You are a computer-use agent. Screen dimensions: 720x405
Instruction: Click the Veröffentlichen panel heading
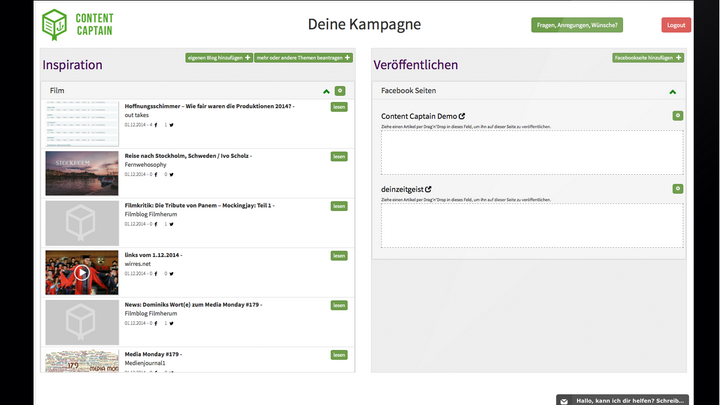(x=416, y=65)
